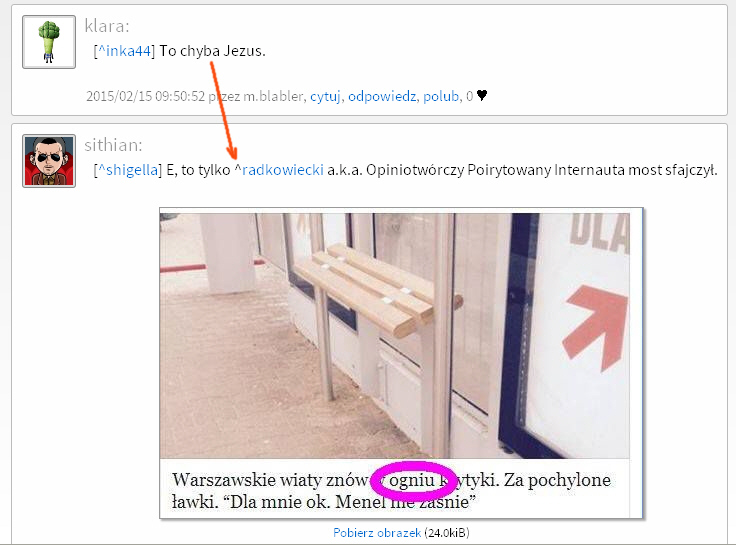736x545 pixels.
Task: Click odpowiedz to reply to klara
Action: [382, 96]
